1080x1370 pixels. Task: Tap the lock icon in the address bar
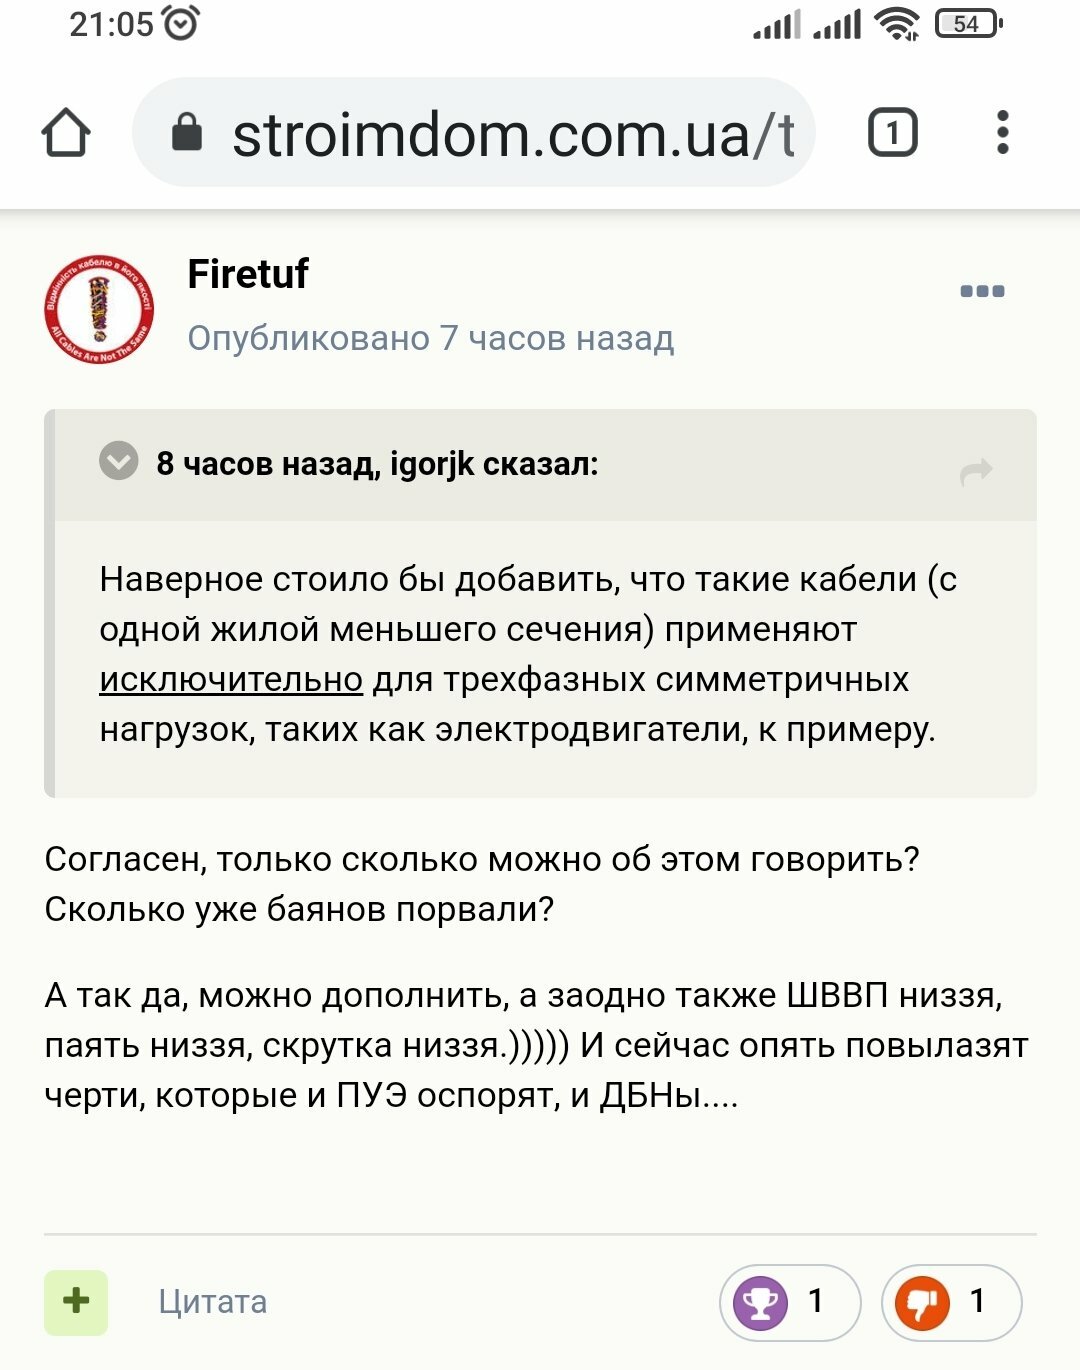tap(187, 132)
